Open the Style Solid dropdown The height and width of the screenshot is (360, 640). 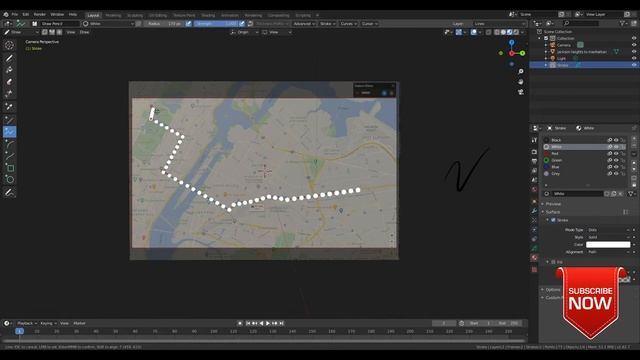pyautogui.click(x=608, y=237)
